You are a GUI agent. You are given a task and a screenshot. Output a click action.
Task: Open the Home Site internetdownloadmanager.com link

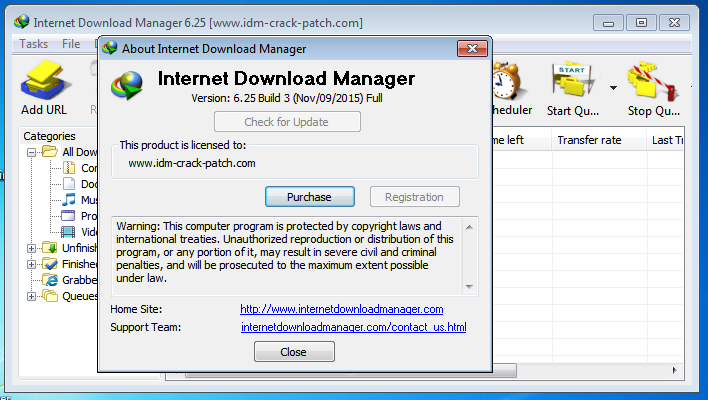pyautogui.click(x=341, y=309)
